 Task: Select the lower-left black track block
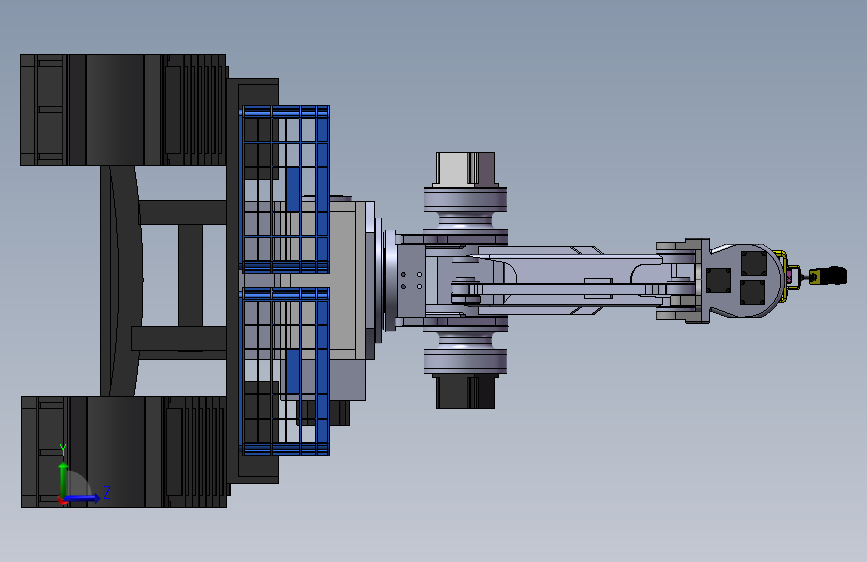pyautogui.click(x=124, y=451)
